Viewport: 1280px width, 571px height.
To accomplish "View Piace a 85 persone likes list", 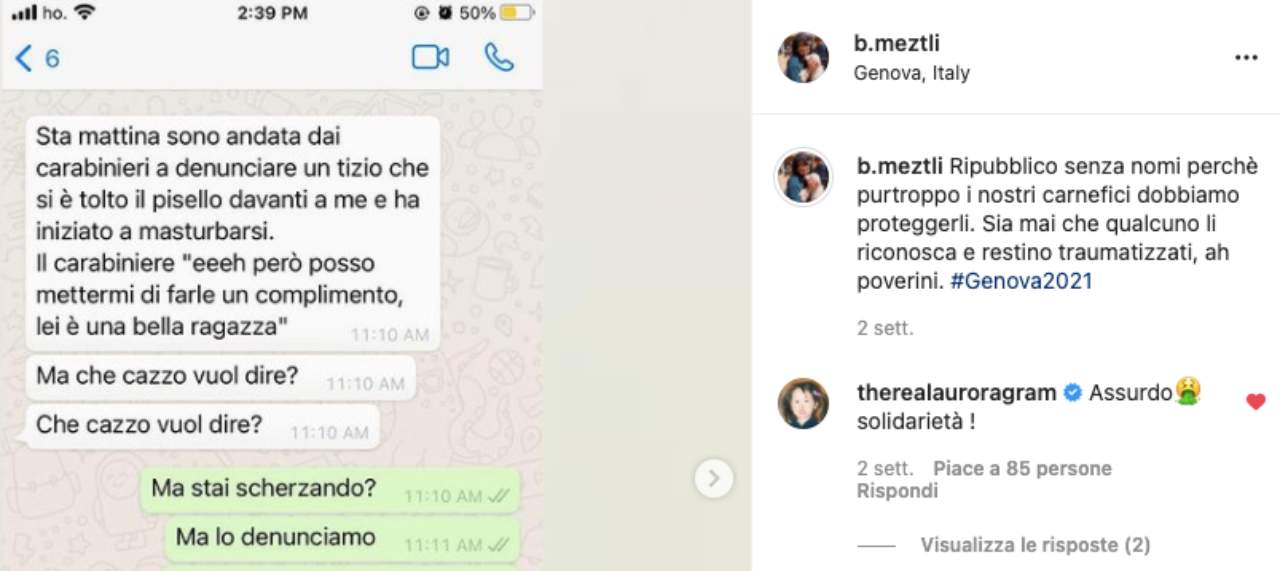I will coord(1022,468).
